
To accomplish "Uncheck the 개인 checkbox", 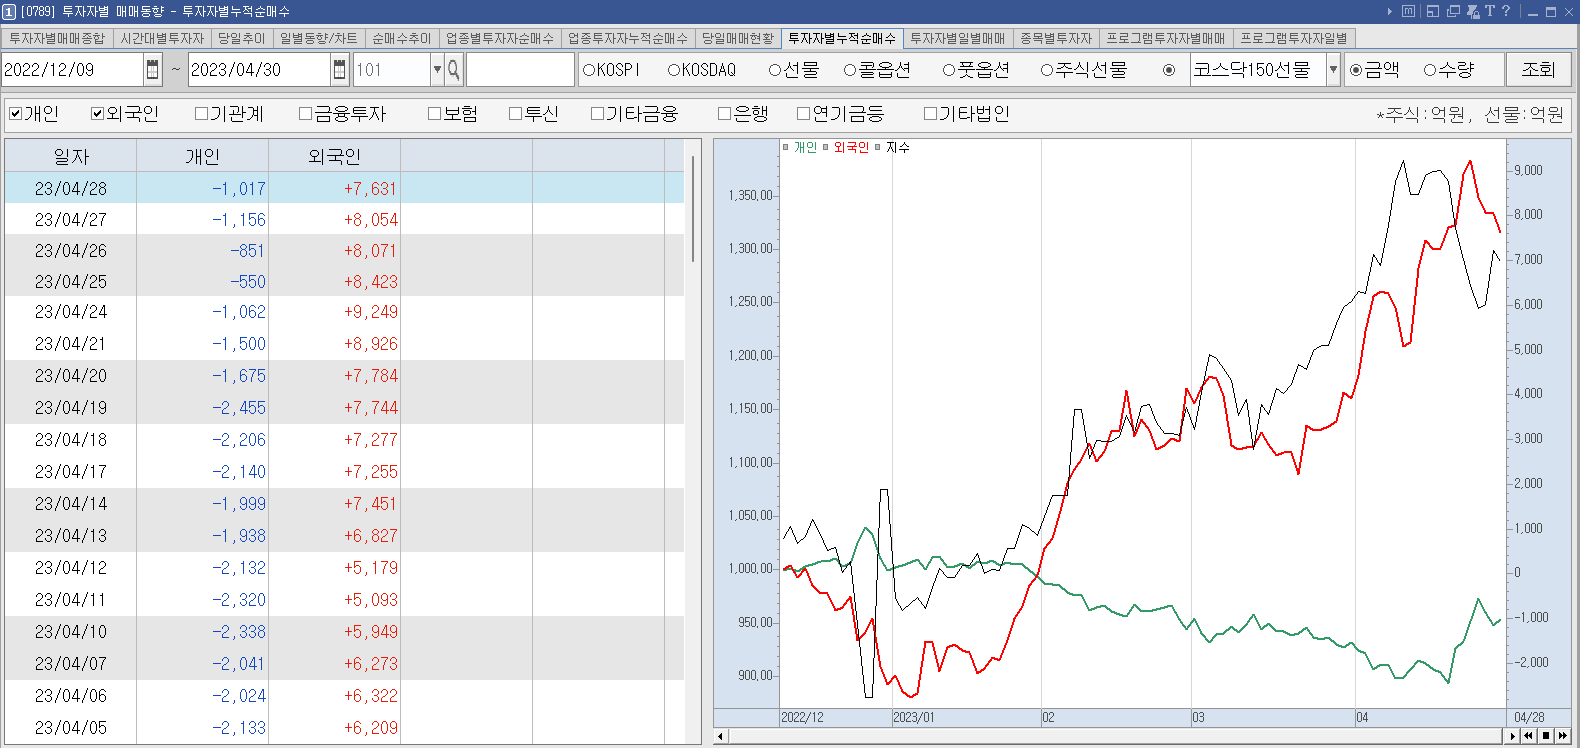I will 16,114.
